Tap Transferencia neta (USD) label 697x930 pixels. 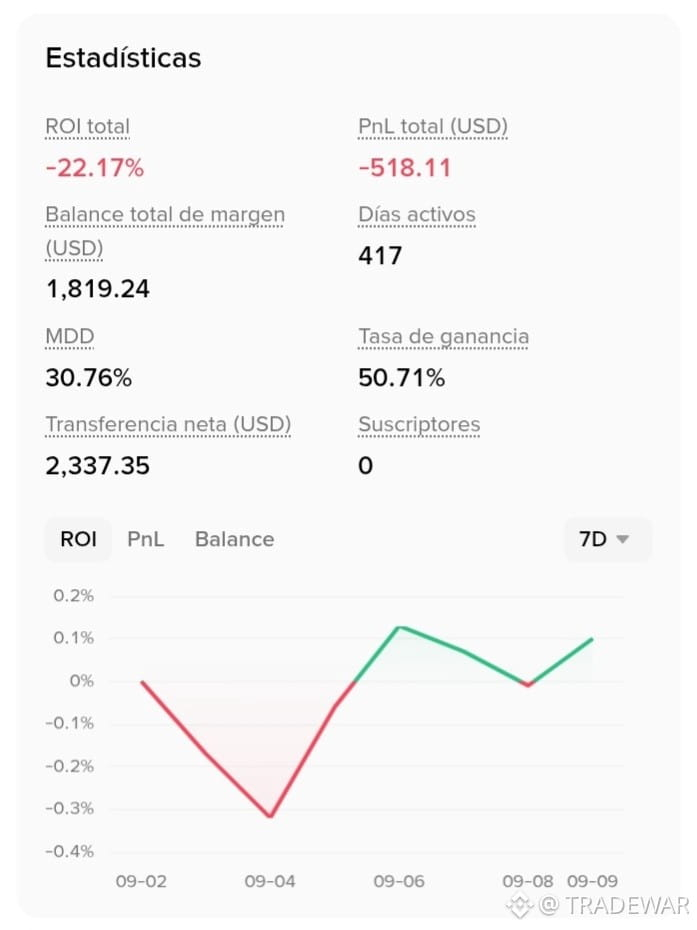coord(168,424)
